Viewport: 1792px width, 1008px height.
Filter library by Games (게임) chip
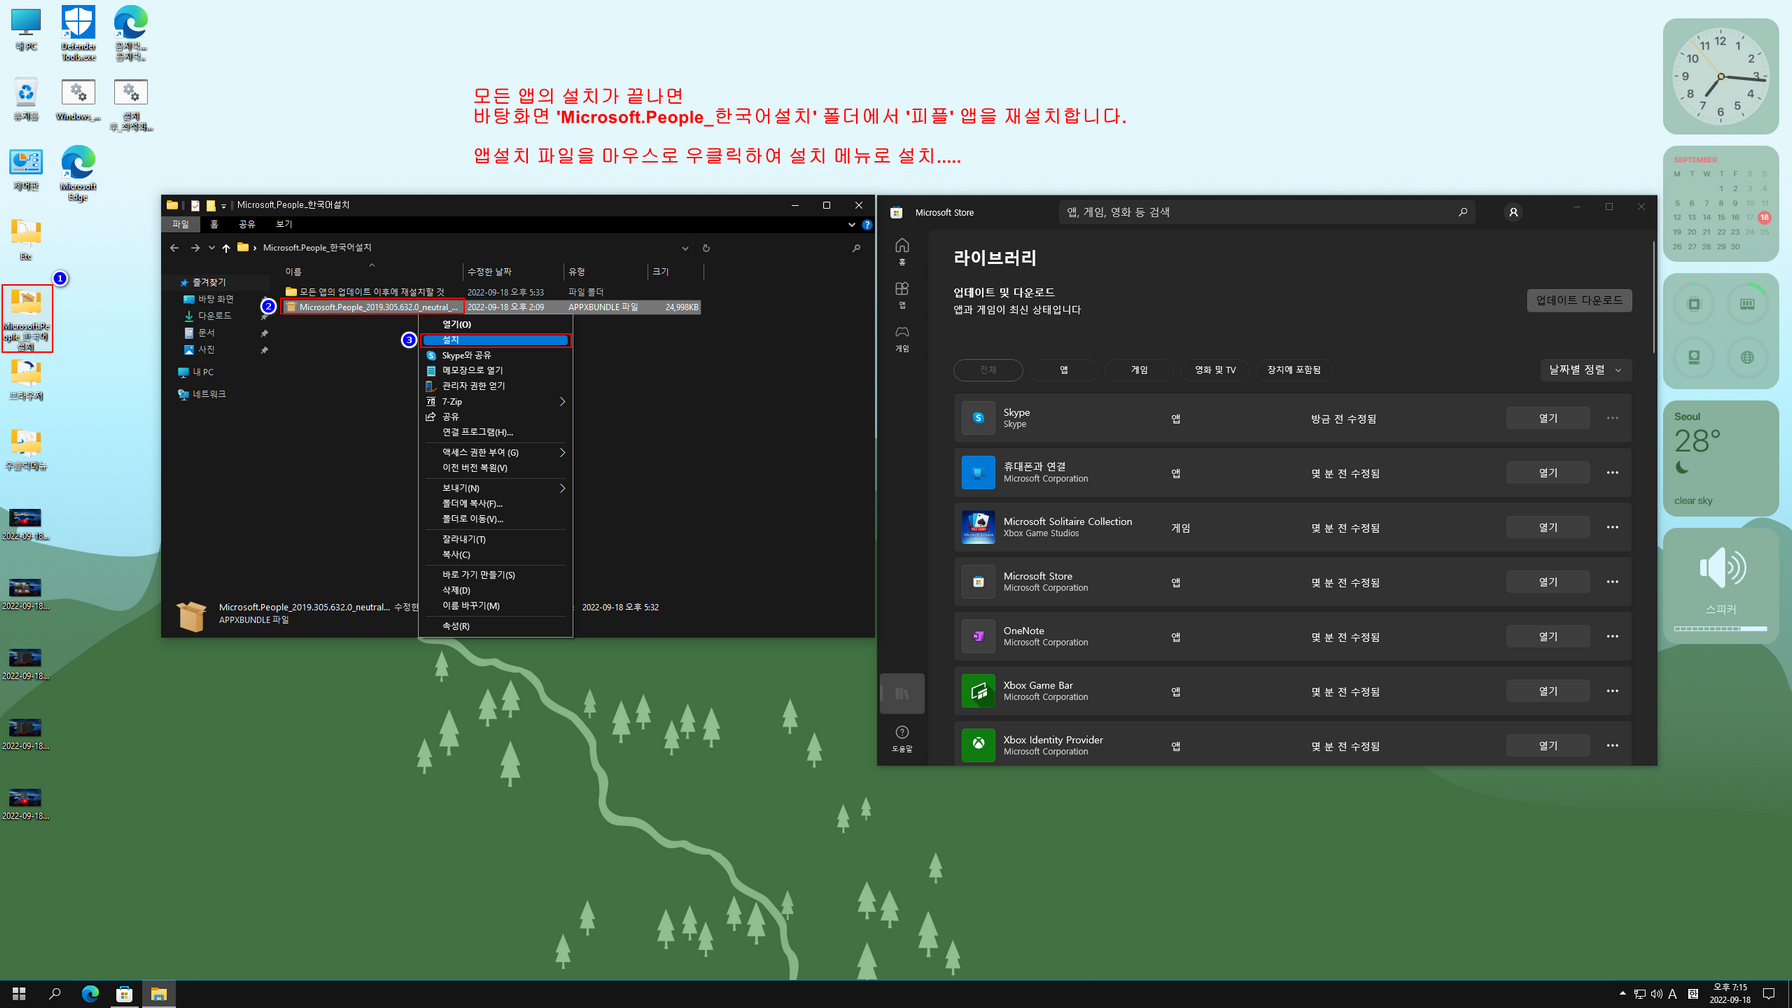[x=1139, y=370]
